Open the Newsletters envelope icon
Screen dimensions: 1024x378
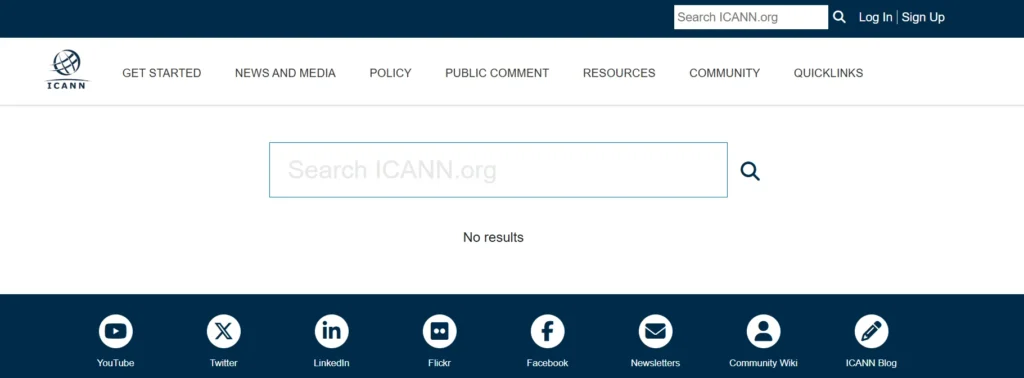[x=655, y=332]
